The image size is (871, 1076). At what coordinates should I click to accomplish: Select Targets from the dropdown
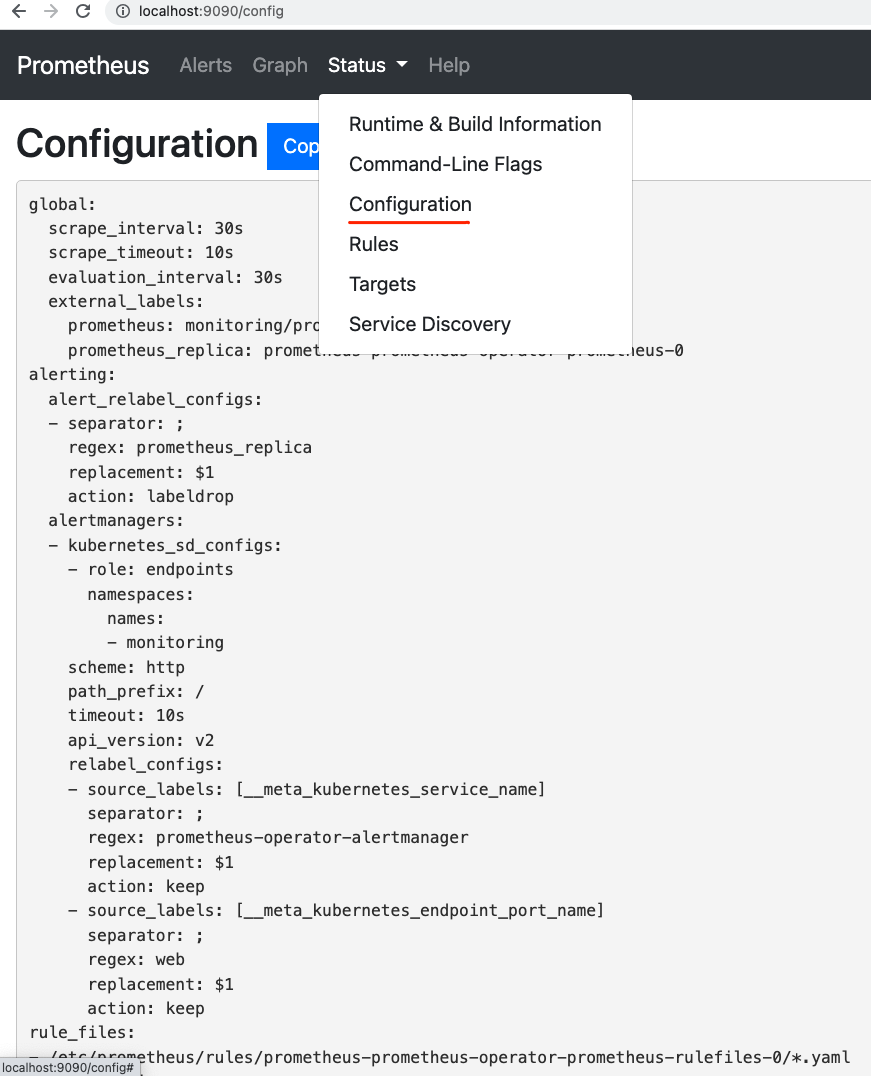pos(382,285)
